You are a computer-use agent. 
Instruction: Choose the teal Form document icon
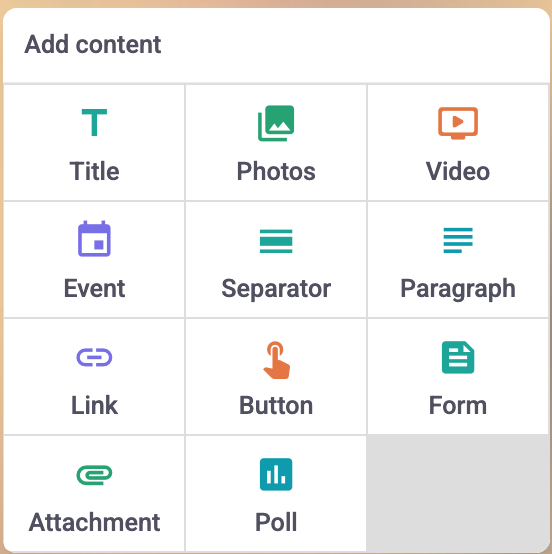[x=458, y=357]
